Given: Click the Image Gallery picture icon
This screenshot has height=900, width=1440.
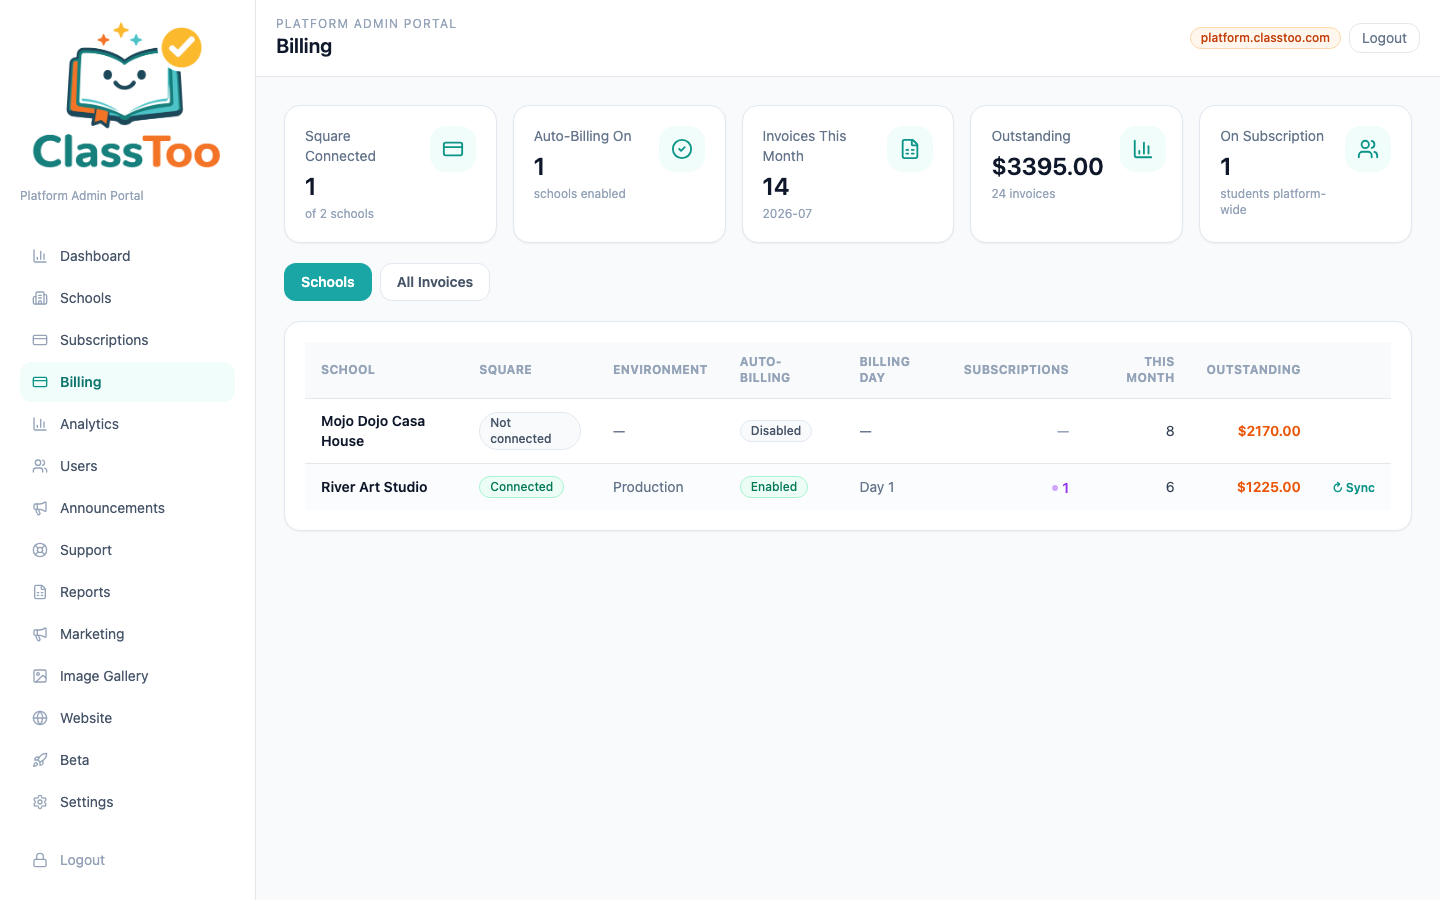Looking at the screenshot, I should click(40, 676).
